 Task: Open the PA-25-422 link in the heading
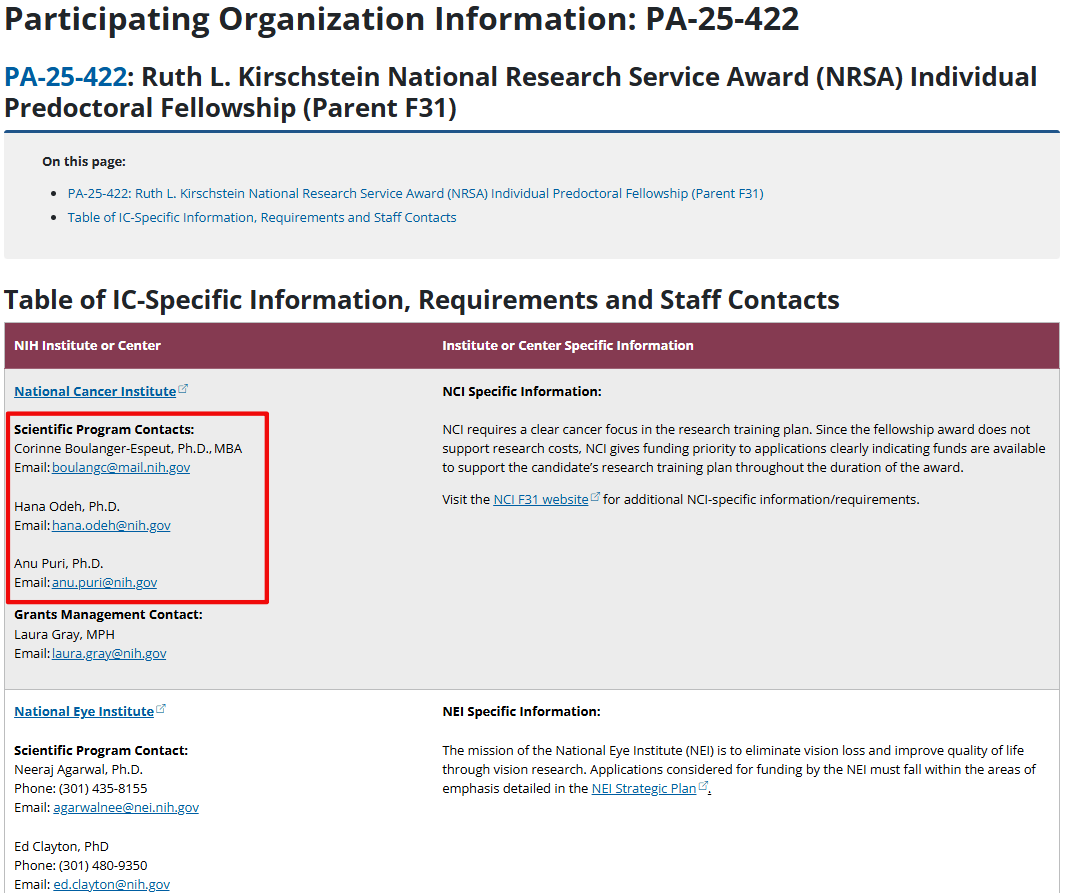click(x=65, y=77)
